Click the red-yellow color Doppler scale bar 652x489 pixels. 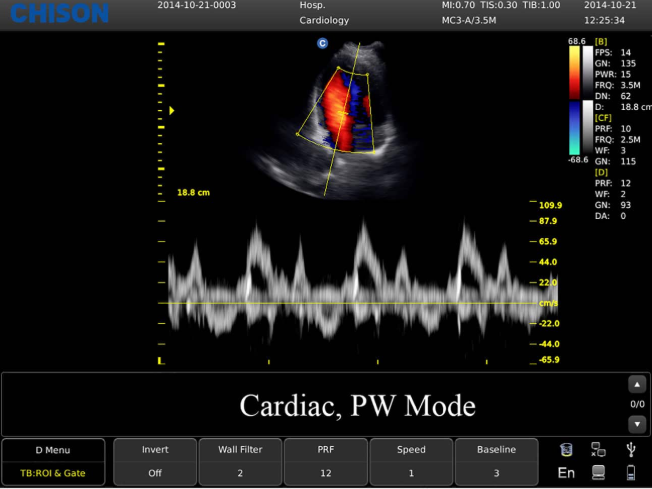click(576, 72)
